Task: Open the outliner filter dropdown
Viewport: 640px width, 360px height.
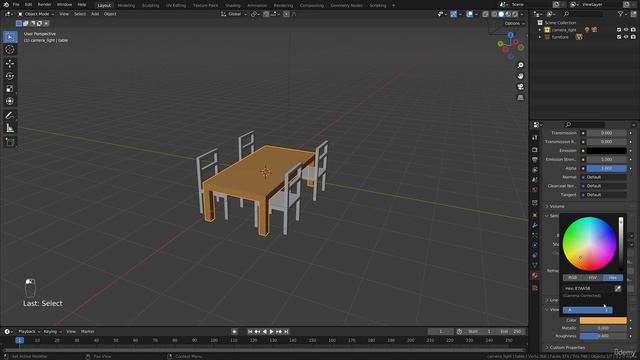Action: pos(622,14)
